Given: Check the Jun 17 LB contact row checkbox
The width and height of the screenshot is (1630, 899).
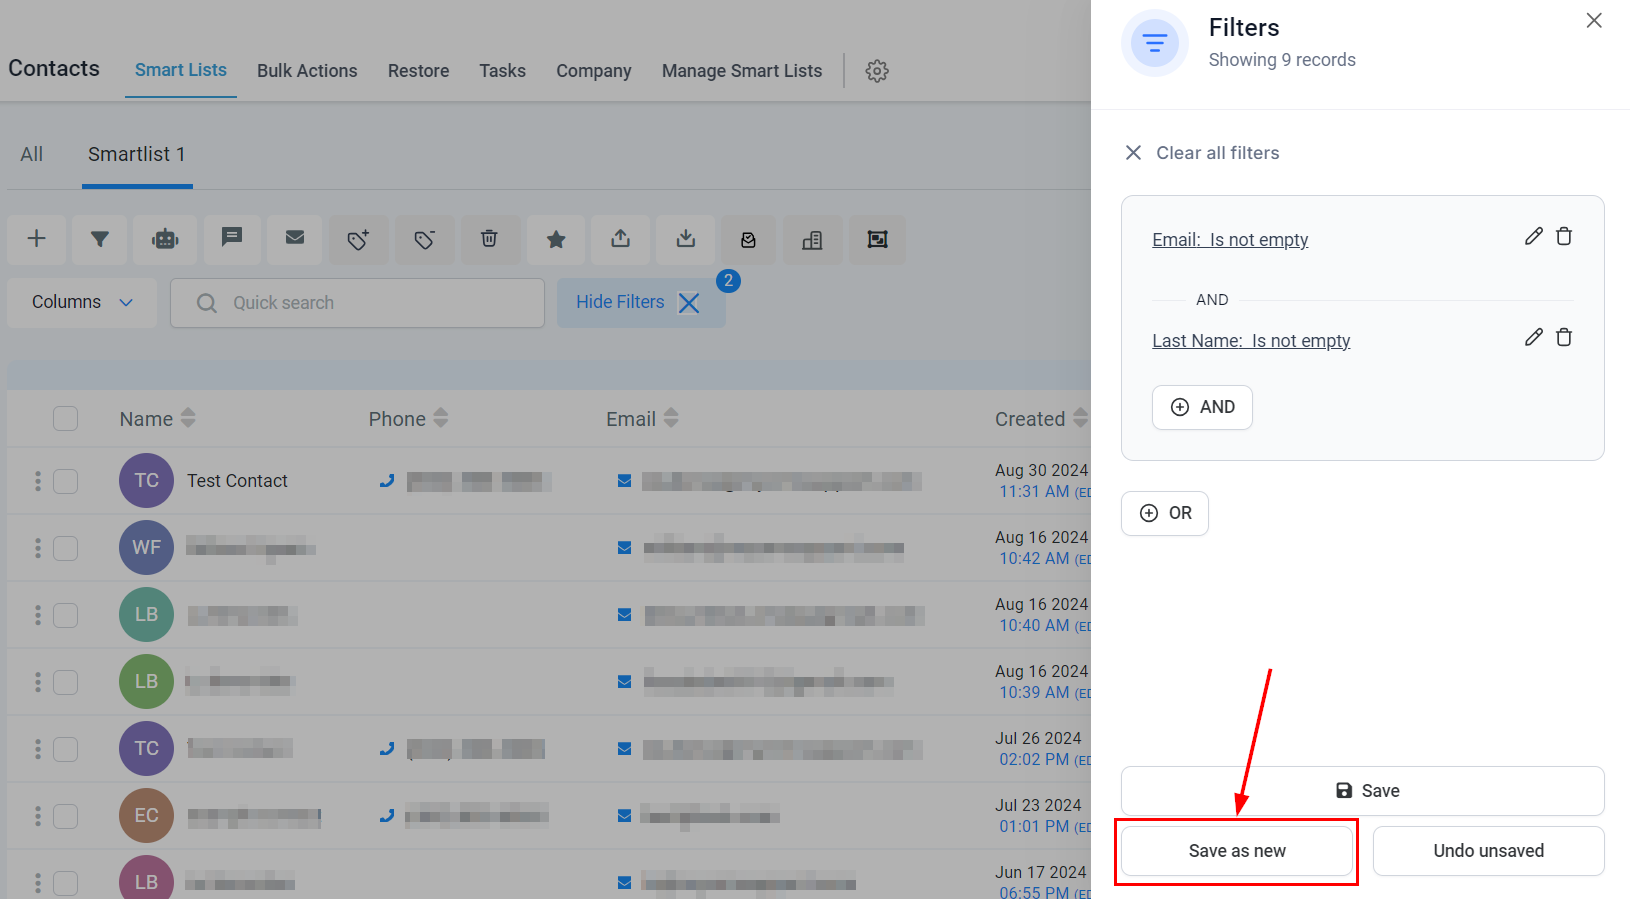Looking at the screenshot, I should coord(65,883).
